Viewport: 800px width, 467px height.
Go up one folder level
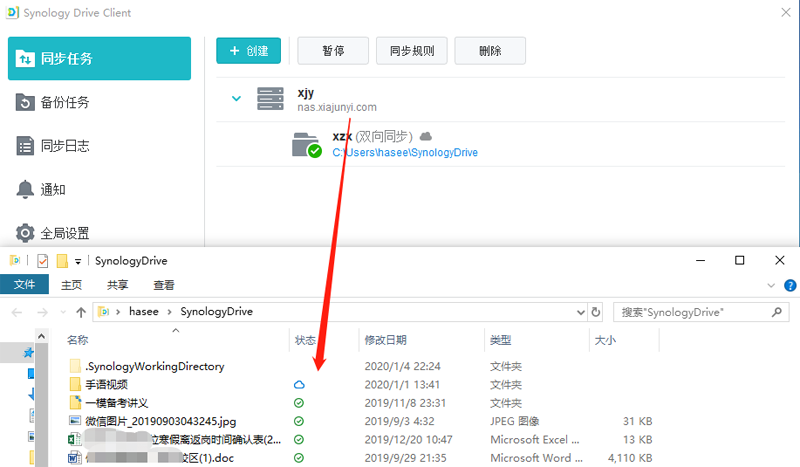click(x=81, y=312)
